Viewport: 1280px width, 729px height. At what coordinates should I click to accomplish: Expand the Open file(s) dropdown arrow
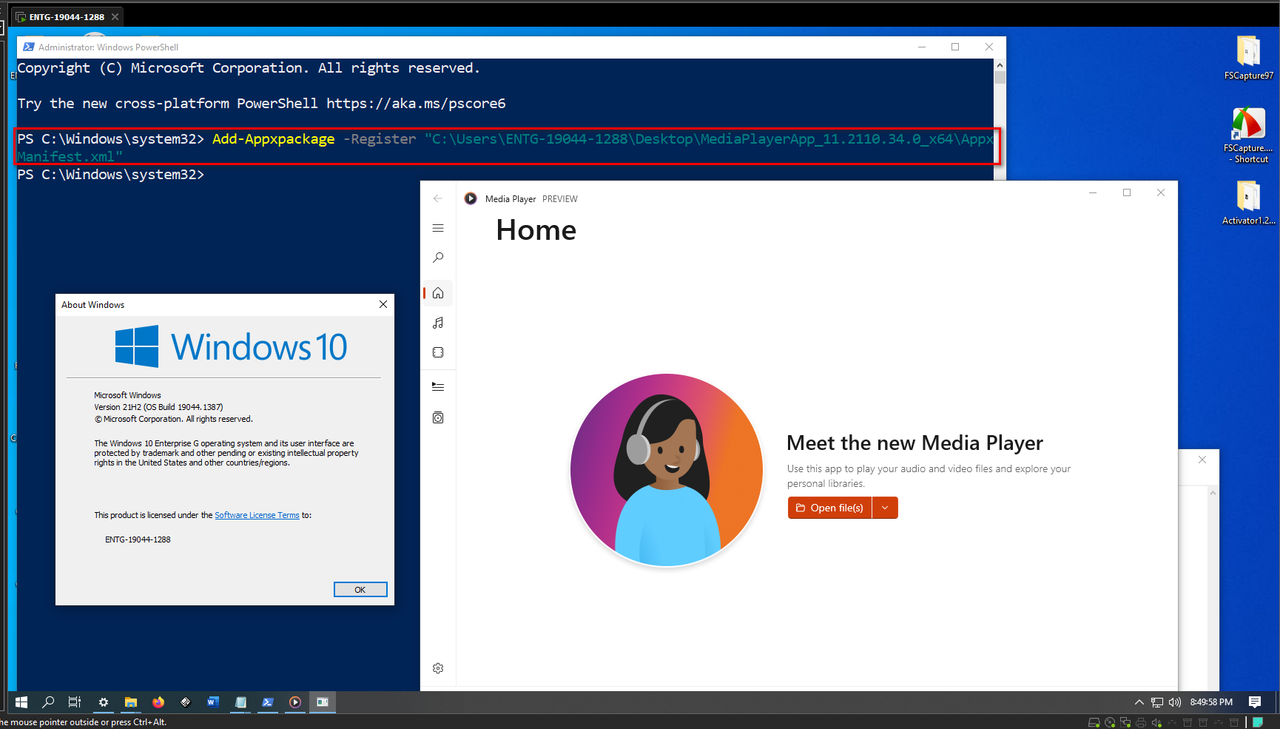885,508
